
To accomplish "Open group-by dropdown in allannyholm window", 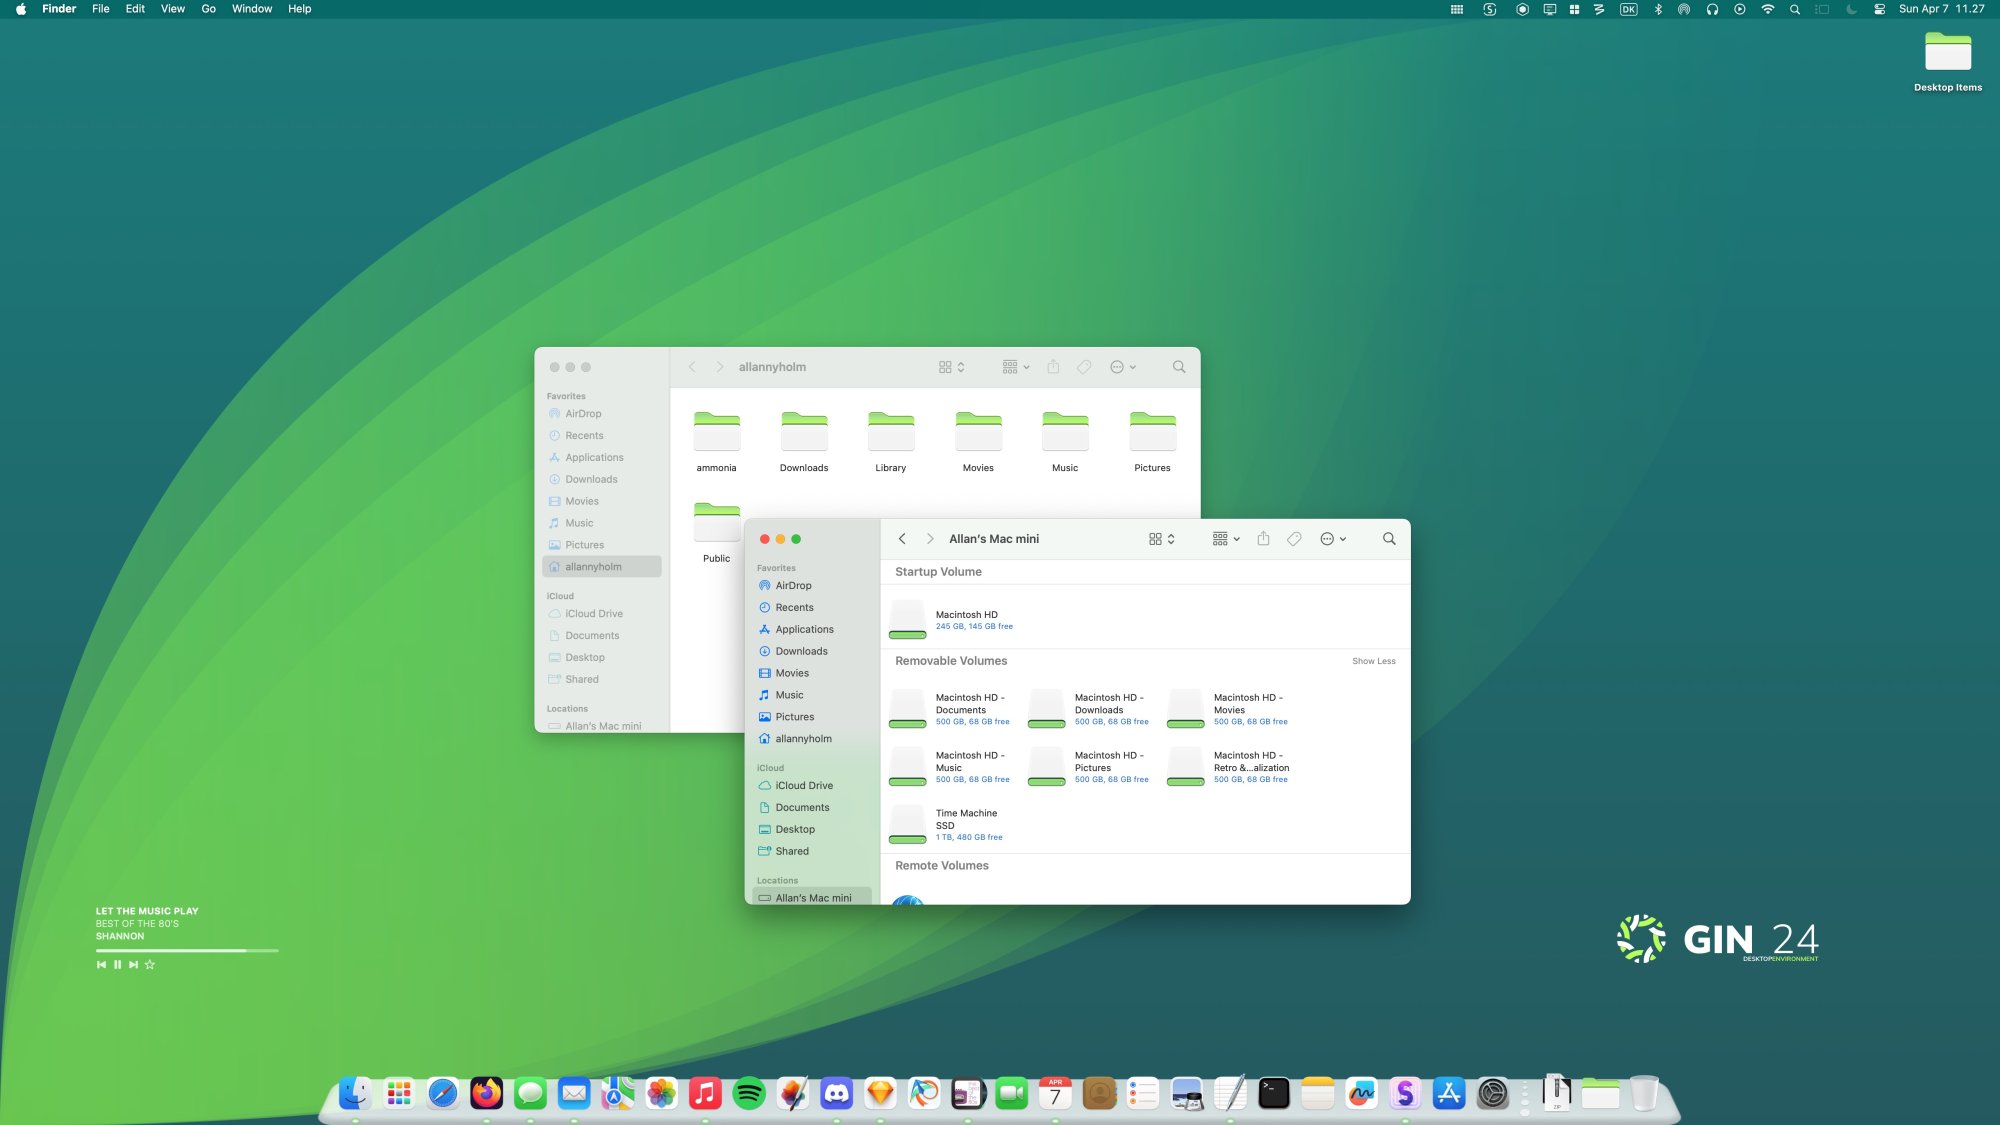I will coord(1016,367).
